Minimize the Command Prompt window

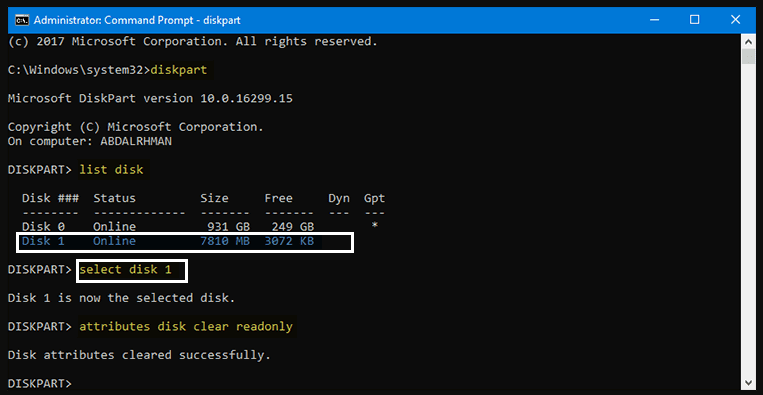654,20
